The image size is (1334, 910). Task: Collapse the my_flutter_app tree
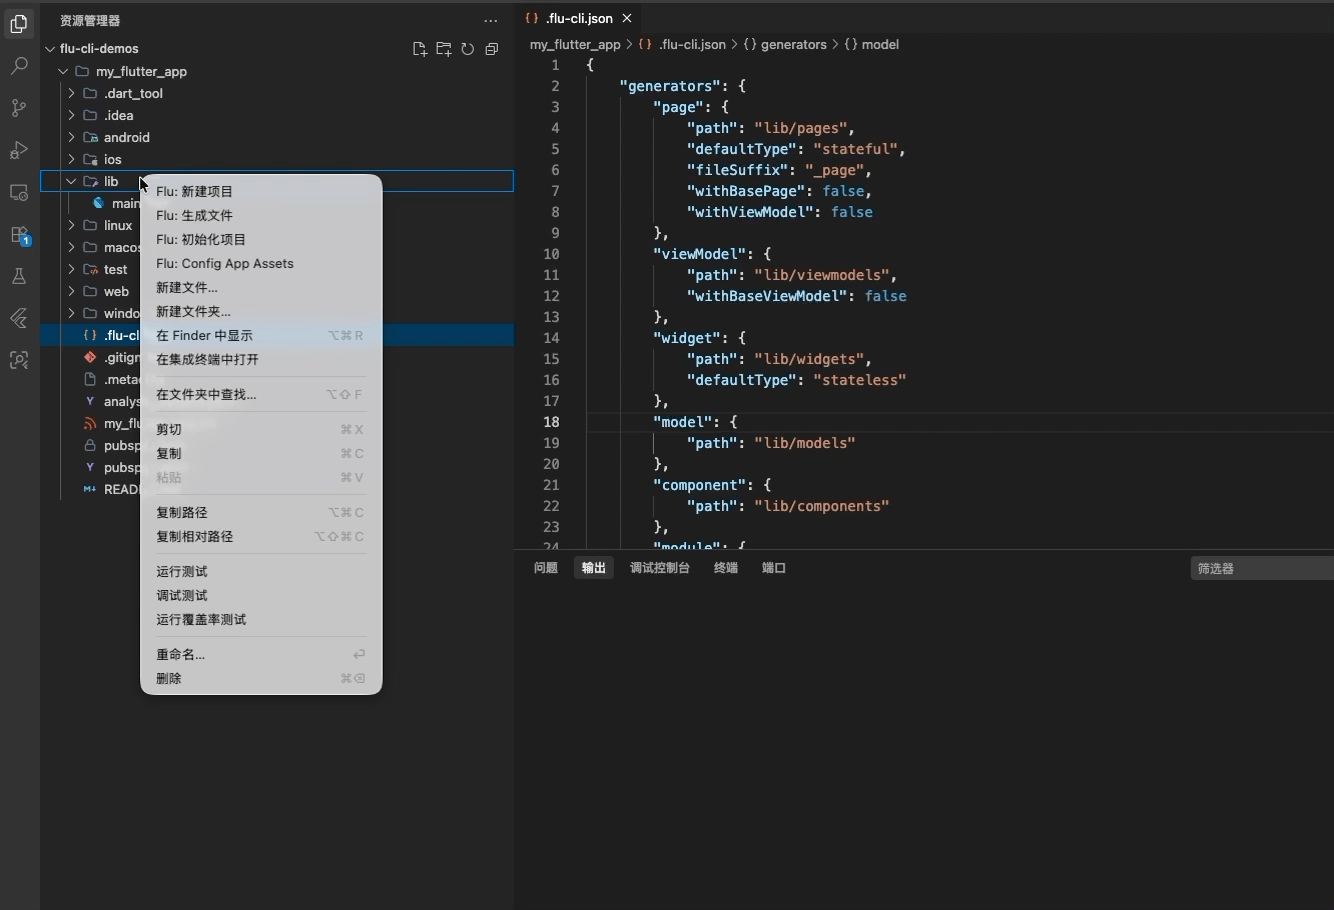click(62, 71)
